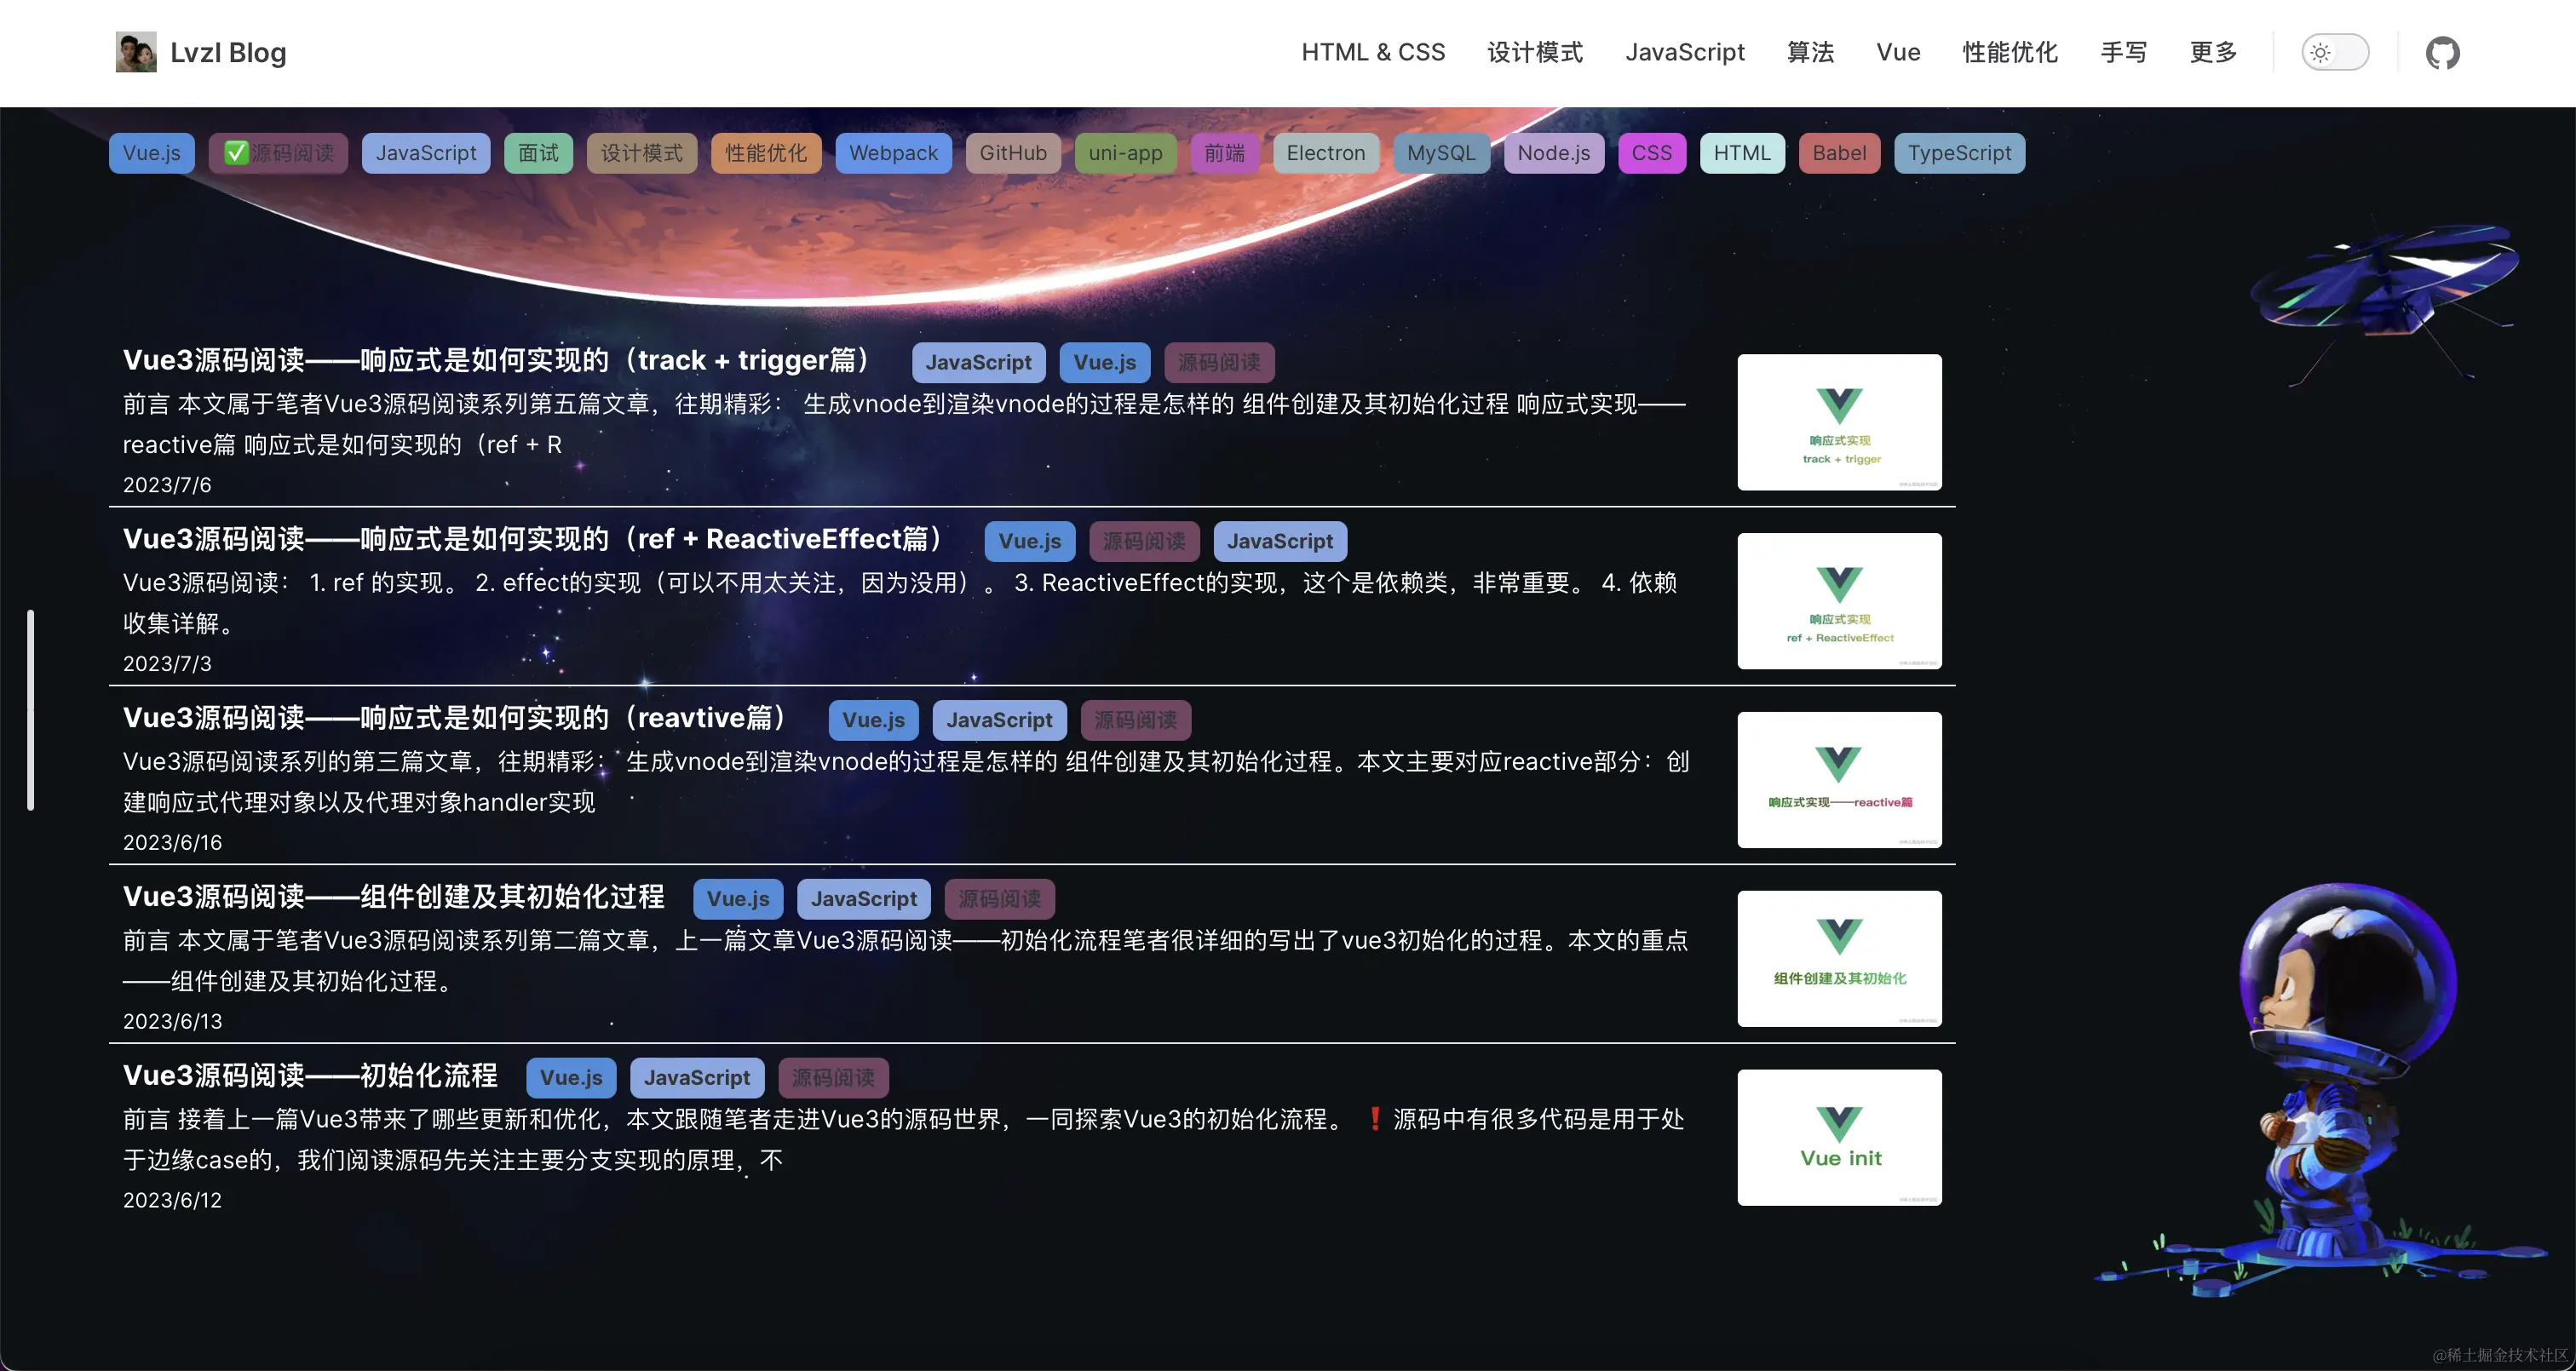Uncheck the selected 源码阅读 tag filter
Image resolution: width=2576 pixels, height=1371 pixels.
tap(278, 153)
